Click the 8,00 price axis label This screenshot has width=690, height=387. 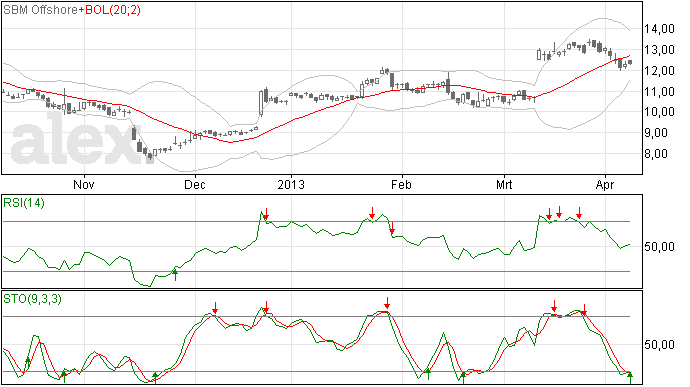(656, 154)
